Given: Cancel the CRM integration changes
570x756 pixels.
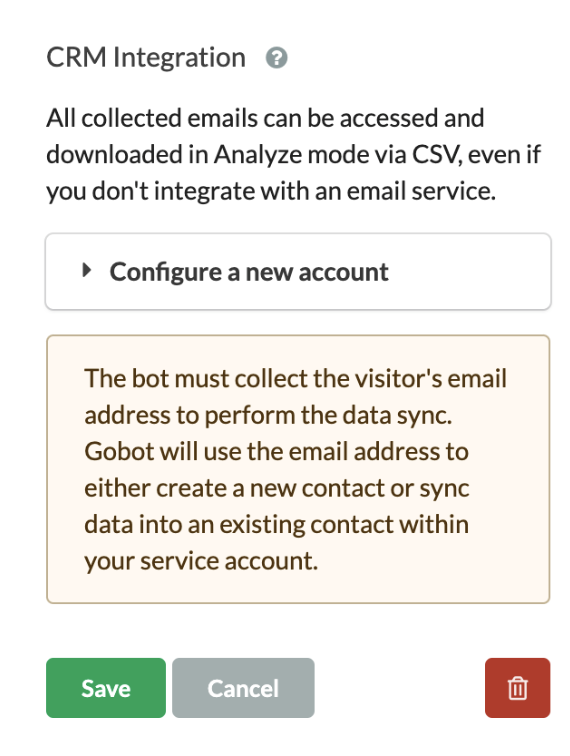Looking at the screenshot, I should coord(243,688).
